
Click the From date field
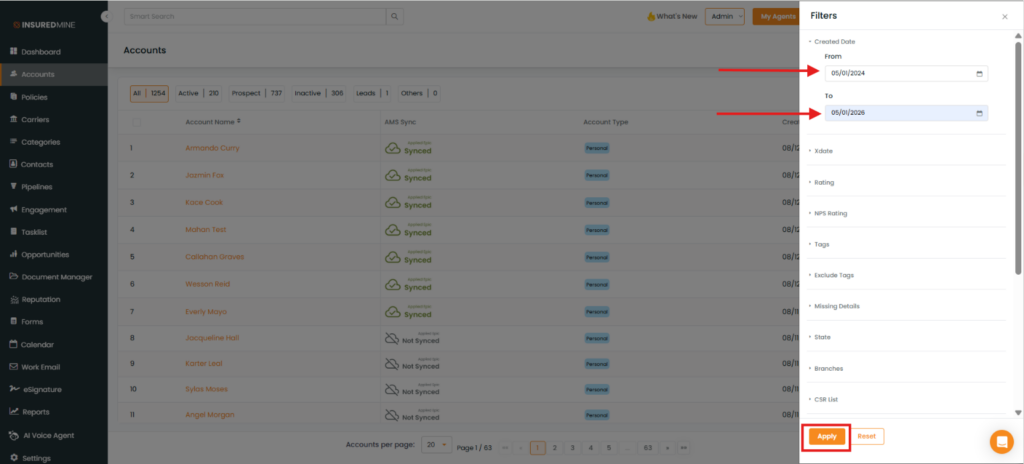(x=906, y=74)
